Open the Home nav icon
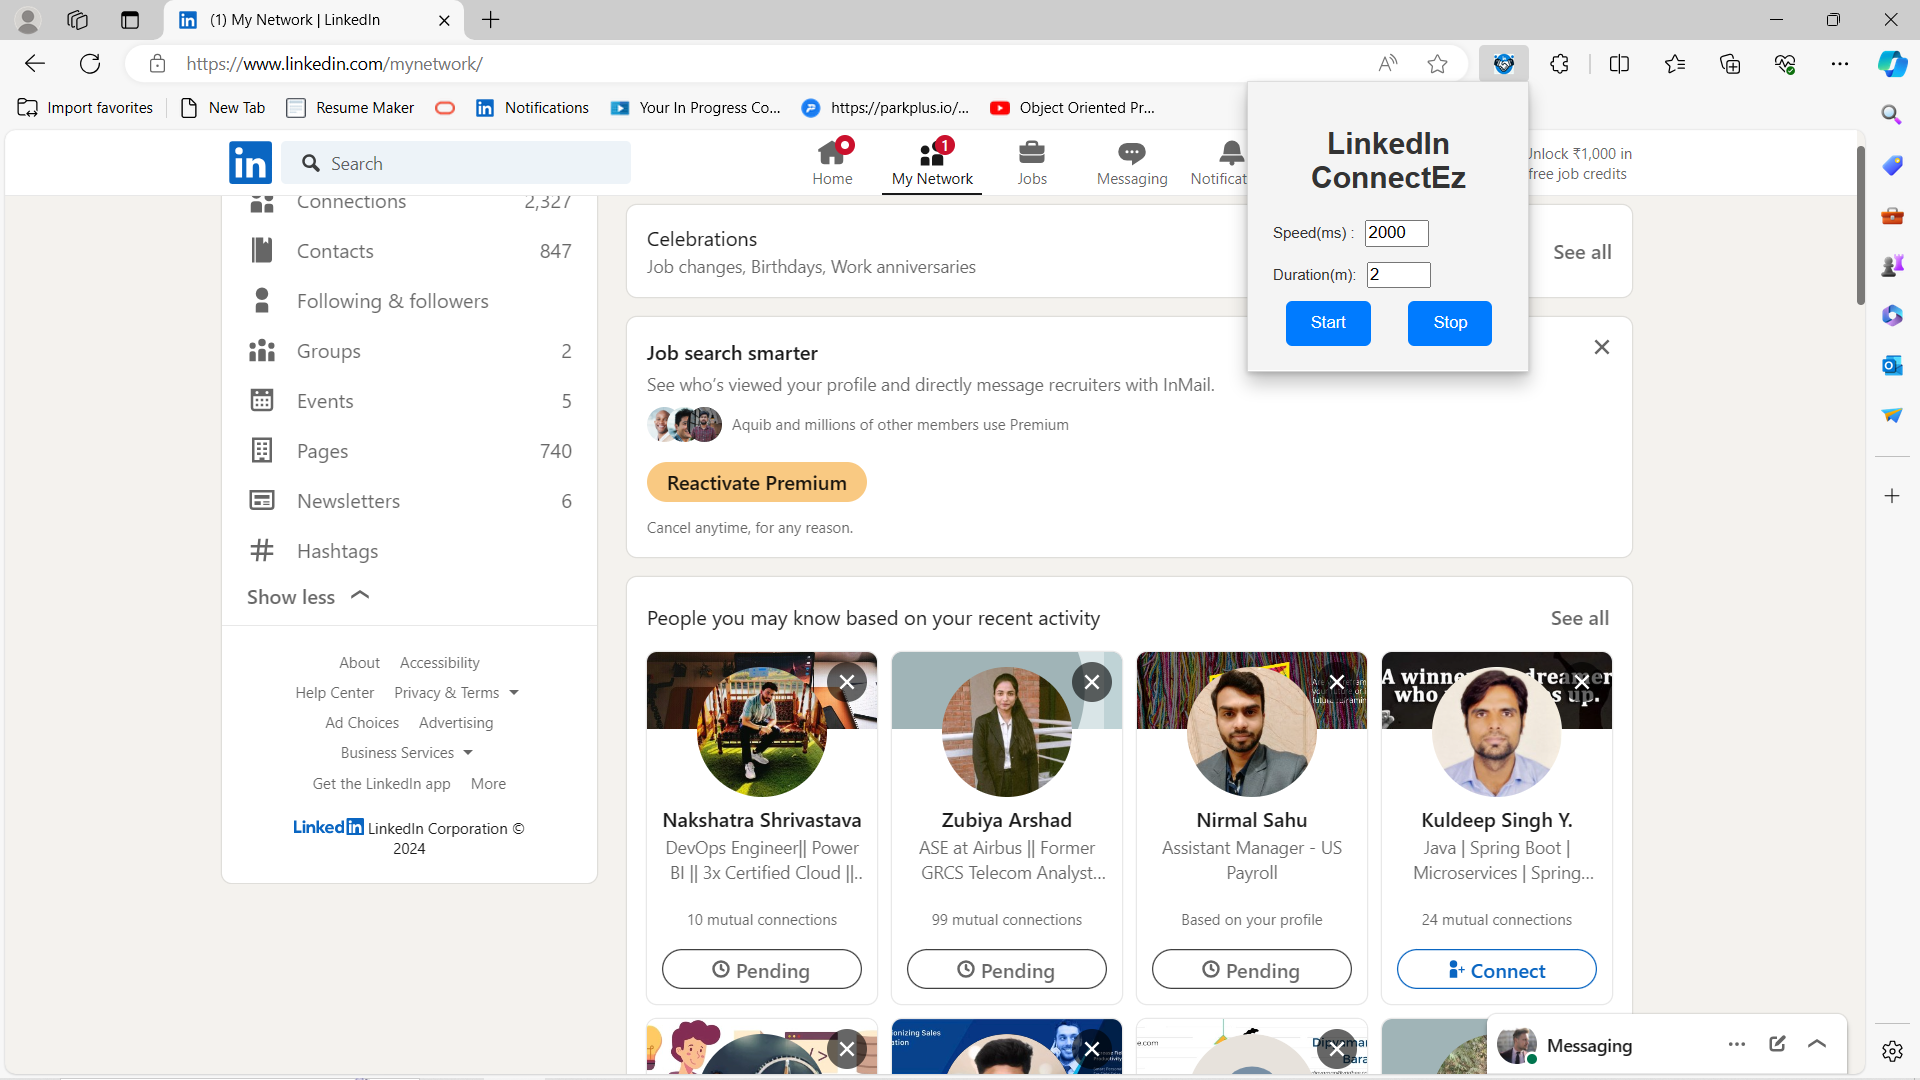This screenshot has width=1920, height=1080. (832, 162)
